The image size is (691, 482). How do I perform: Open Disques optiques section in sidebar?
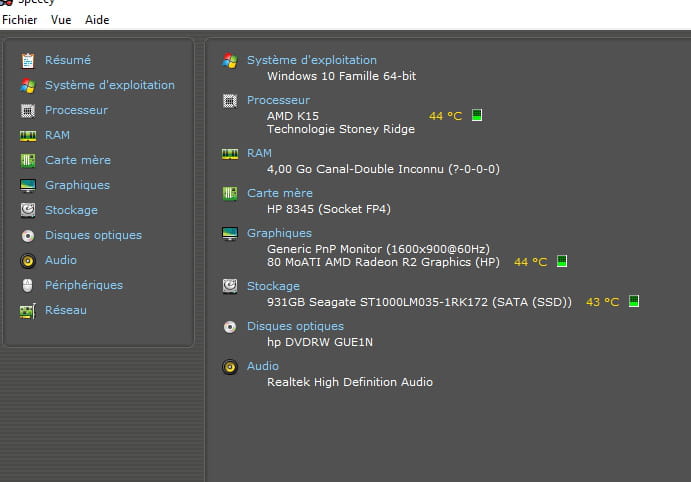click(x=93, y=235)
